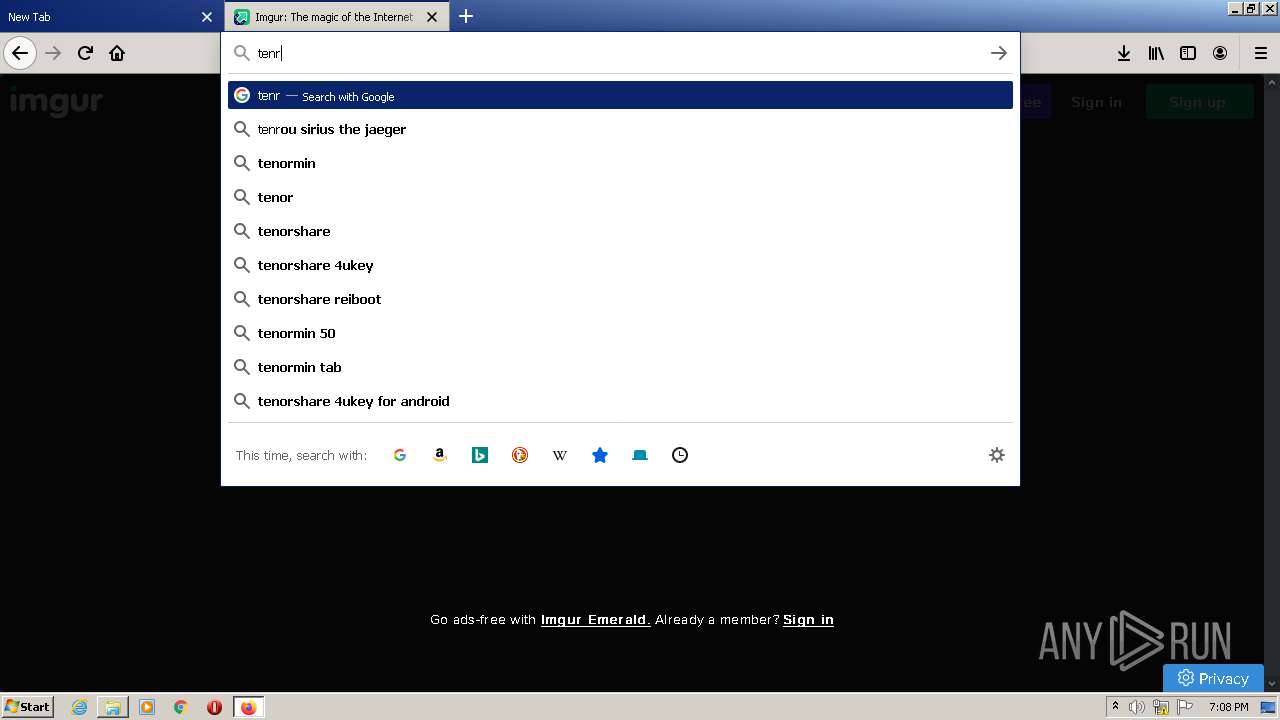
Task: Search in Bookmarks via star icon
Action: click(x=600, y=455)
